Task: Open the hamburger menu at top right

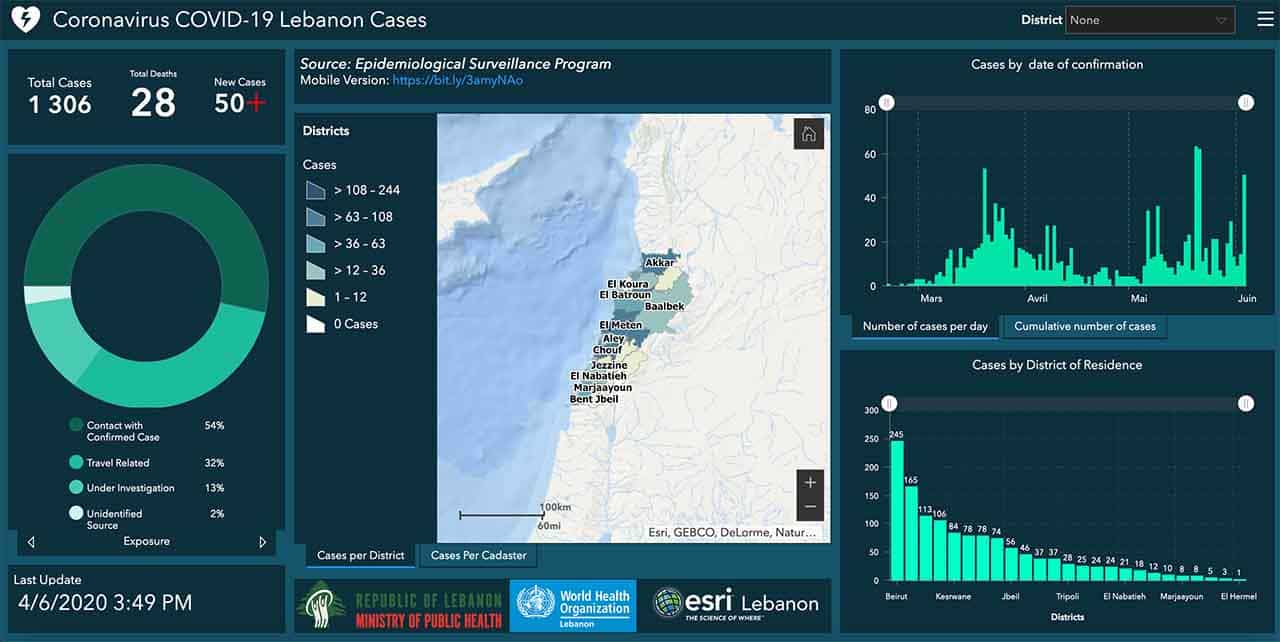Action: (x=1265, y=20)
